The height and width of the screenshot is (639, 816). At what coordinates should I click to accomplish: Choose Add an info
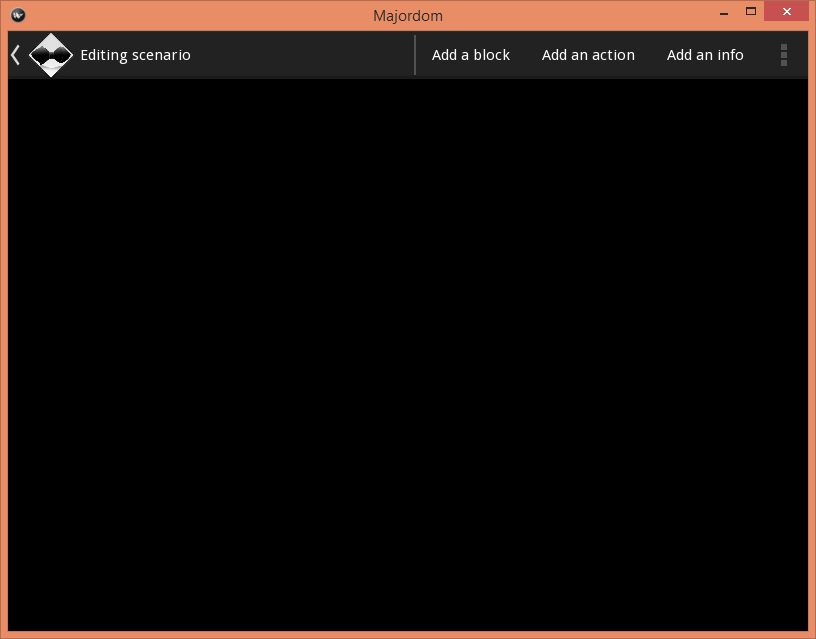point(705,55)
